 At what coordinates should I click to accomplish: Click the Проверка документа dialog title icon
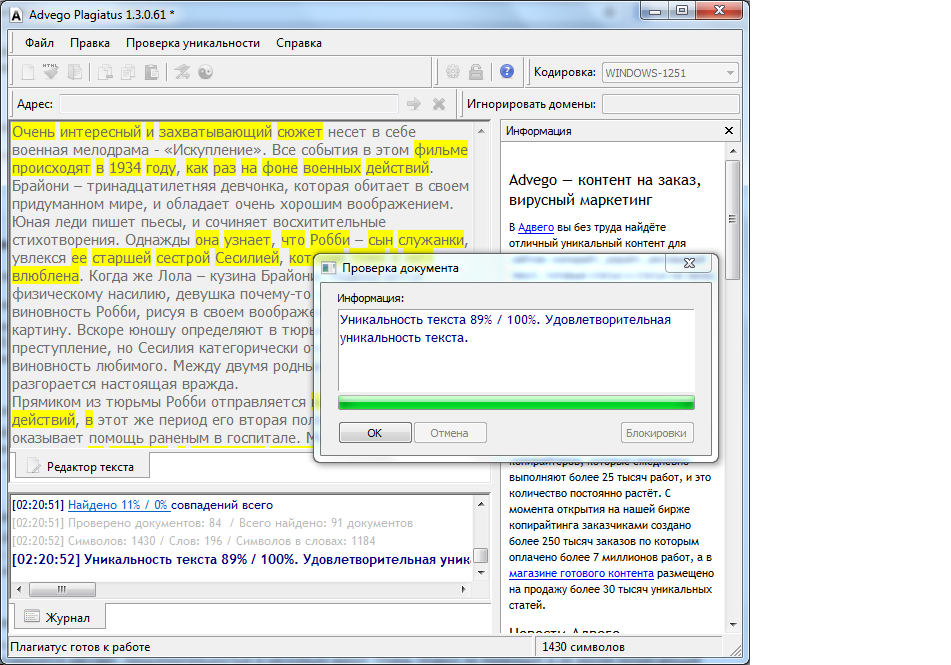(x=329, y=268)
